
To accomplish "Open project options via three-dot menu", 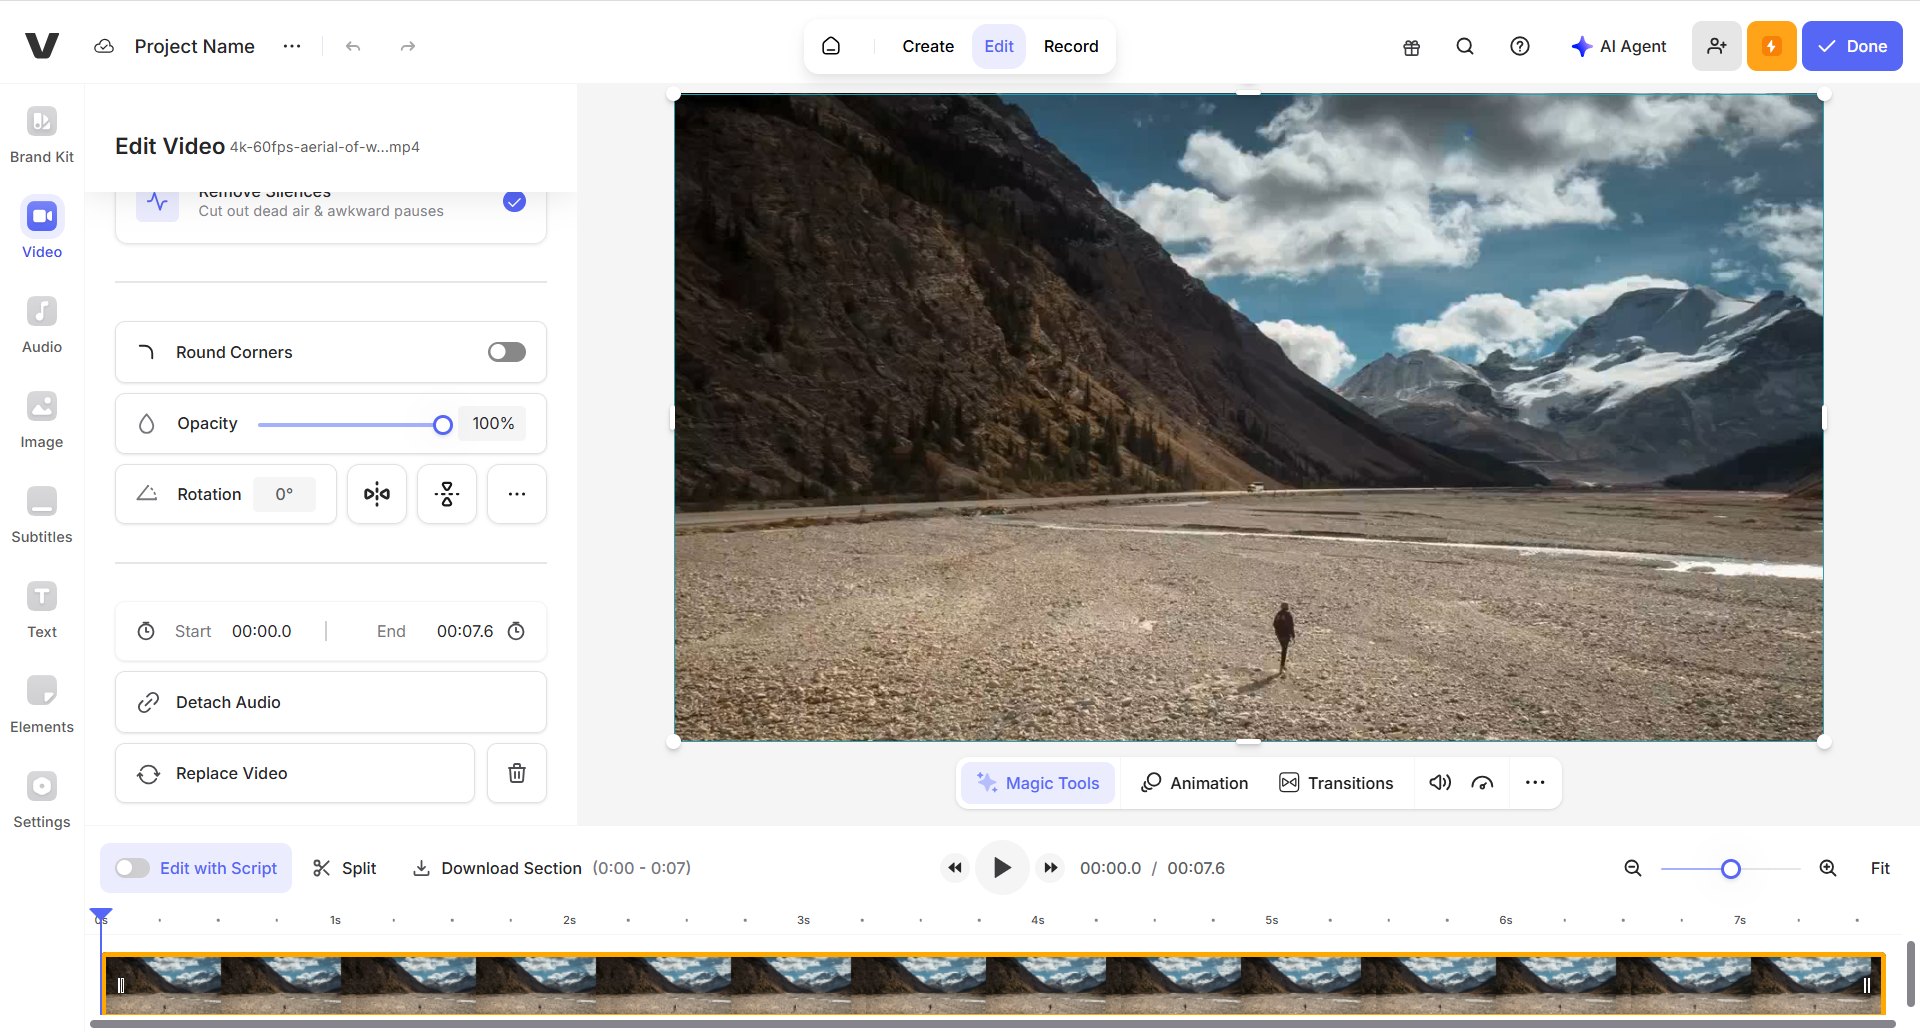I will coord(291,46).
